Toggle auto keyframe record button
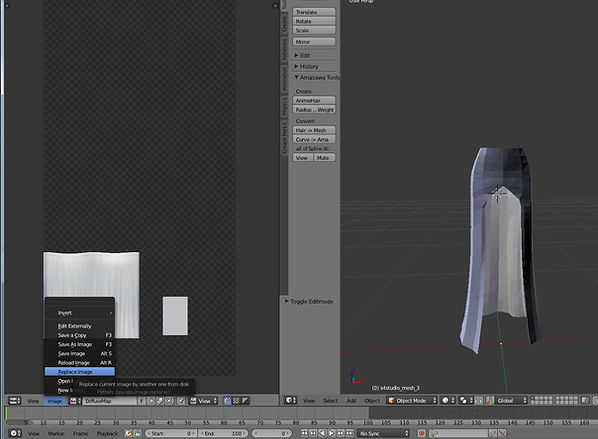The width and height of the screenshot is (598, 439). [x=421, y=433]
